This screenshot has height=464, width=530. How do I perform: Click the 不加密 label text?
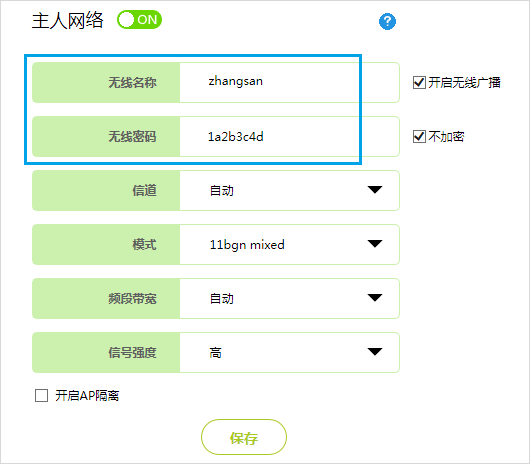point(446,137)
